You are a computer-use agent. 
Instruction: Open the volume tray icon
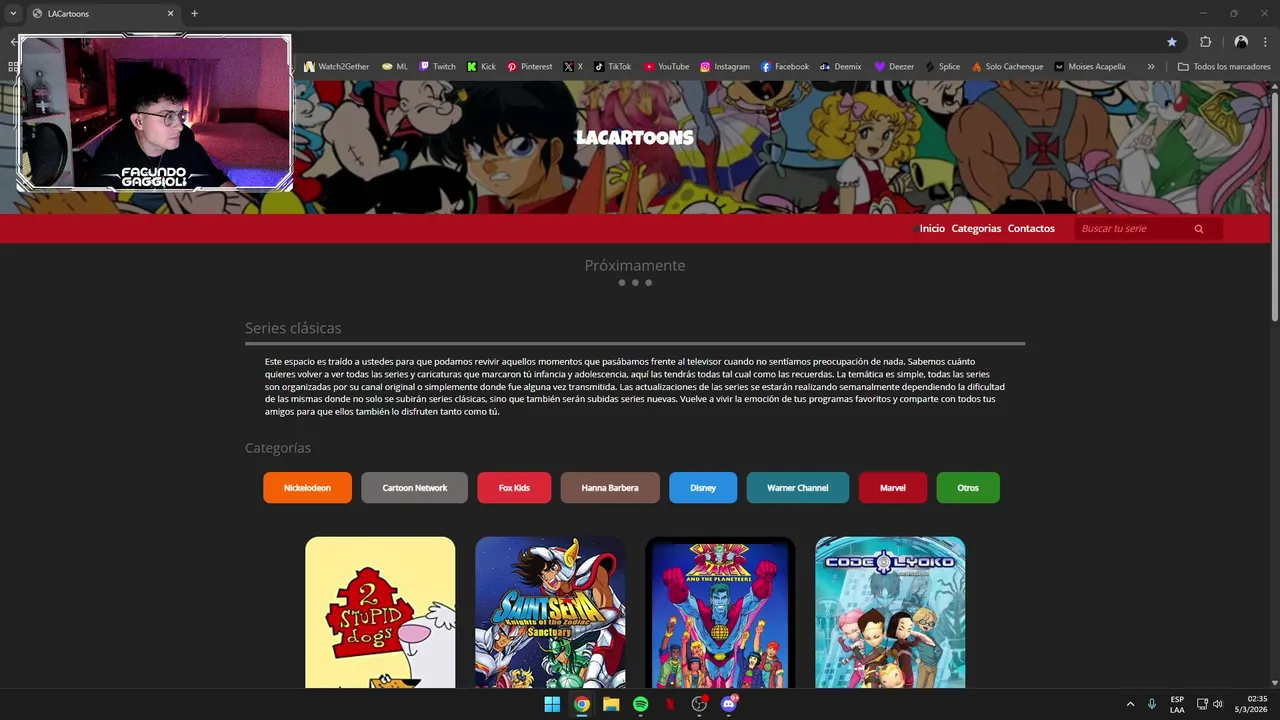[x=1217, y=704]
